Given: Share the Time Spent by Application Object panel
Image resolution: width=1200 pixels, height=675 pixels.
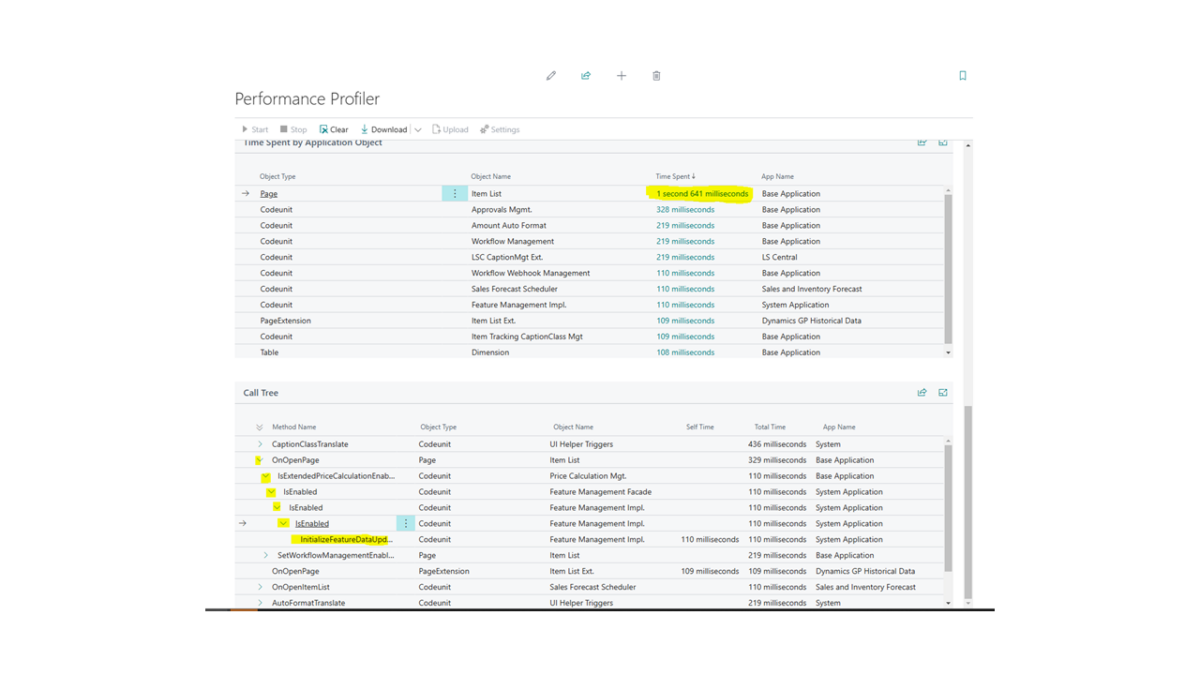Looking at the screenshot, I should click(x=921, y=142).
